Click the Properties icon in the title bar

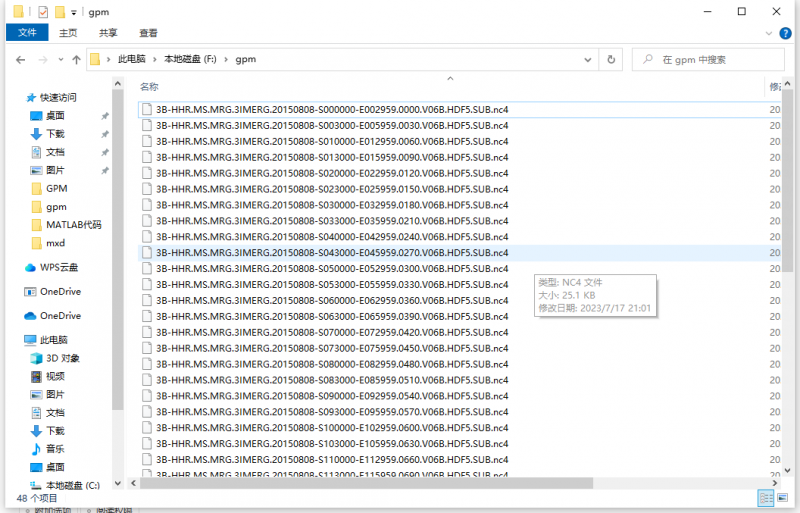[42, 12]
